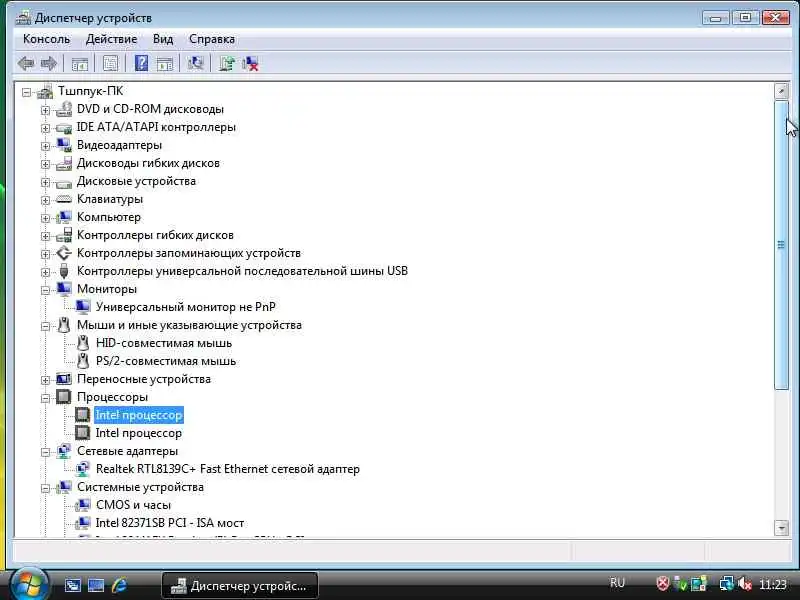Select the Клавиатуры category label

tap(110, 199)
